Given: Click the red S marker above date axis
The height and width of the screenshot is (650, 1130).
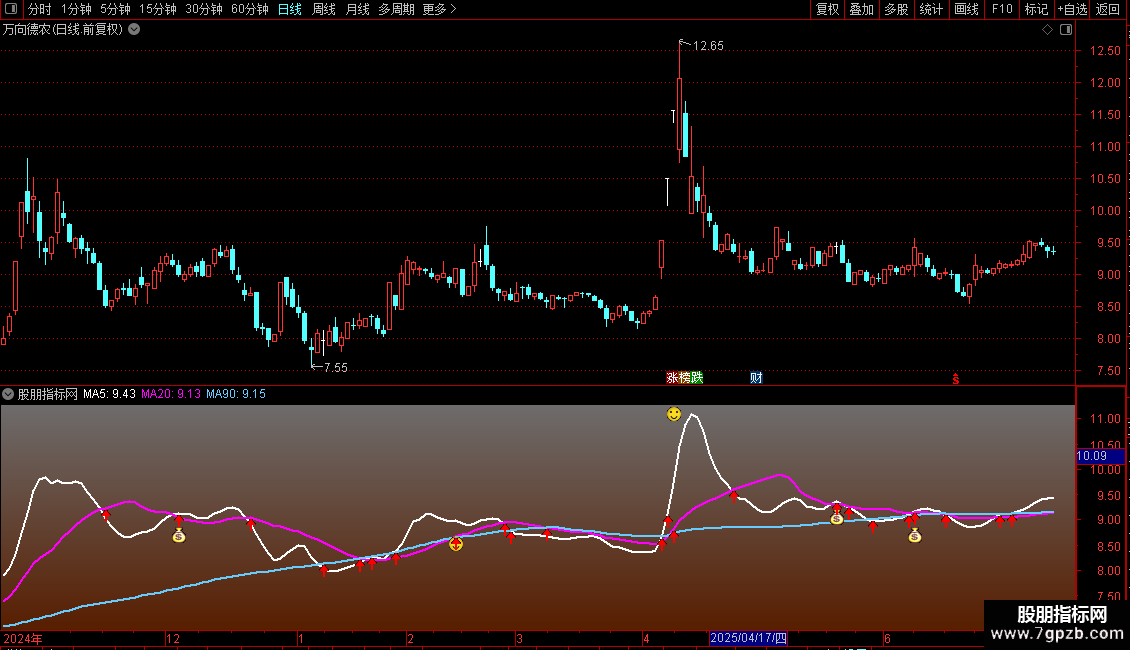Looking at the screenshot, I should tap(956, 379).
